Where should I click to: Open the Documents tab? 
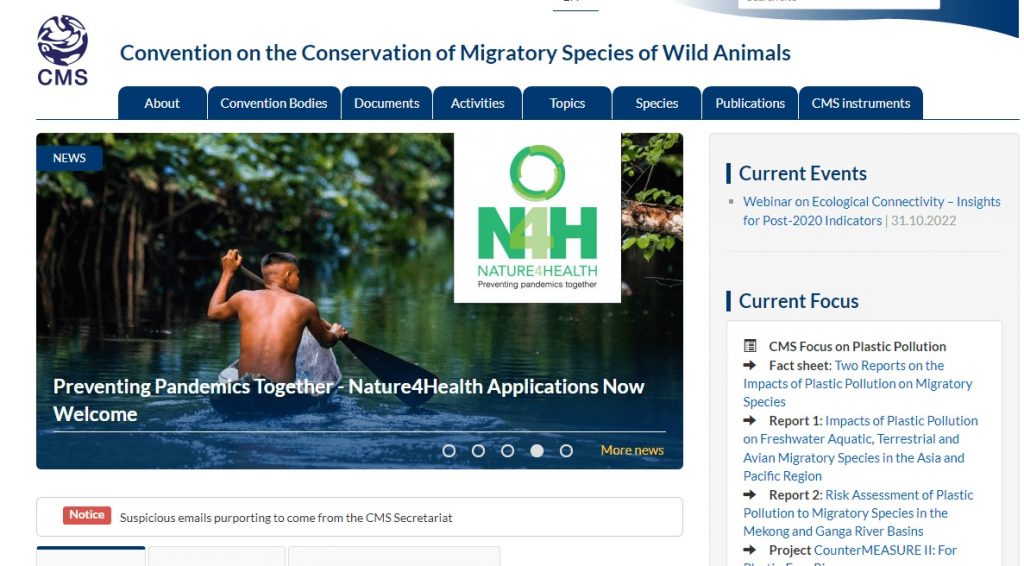pos(387,103)
